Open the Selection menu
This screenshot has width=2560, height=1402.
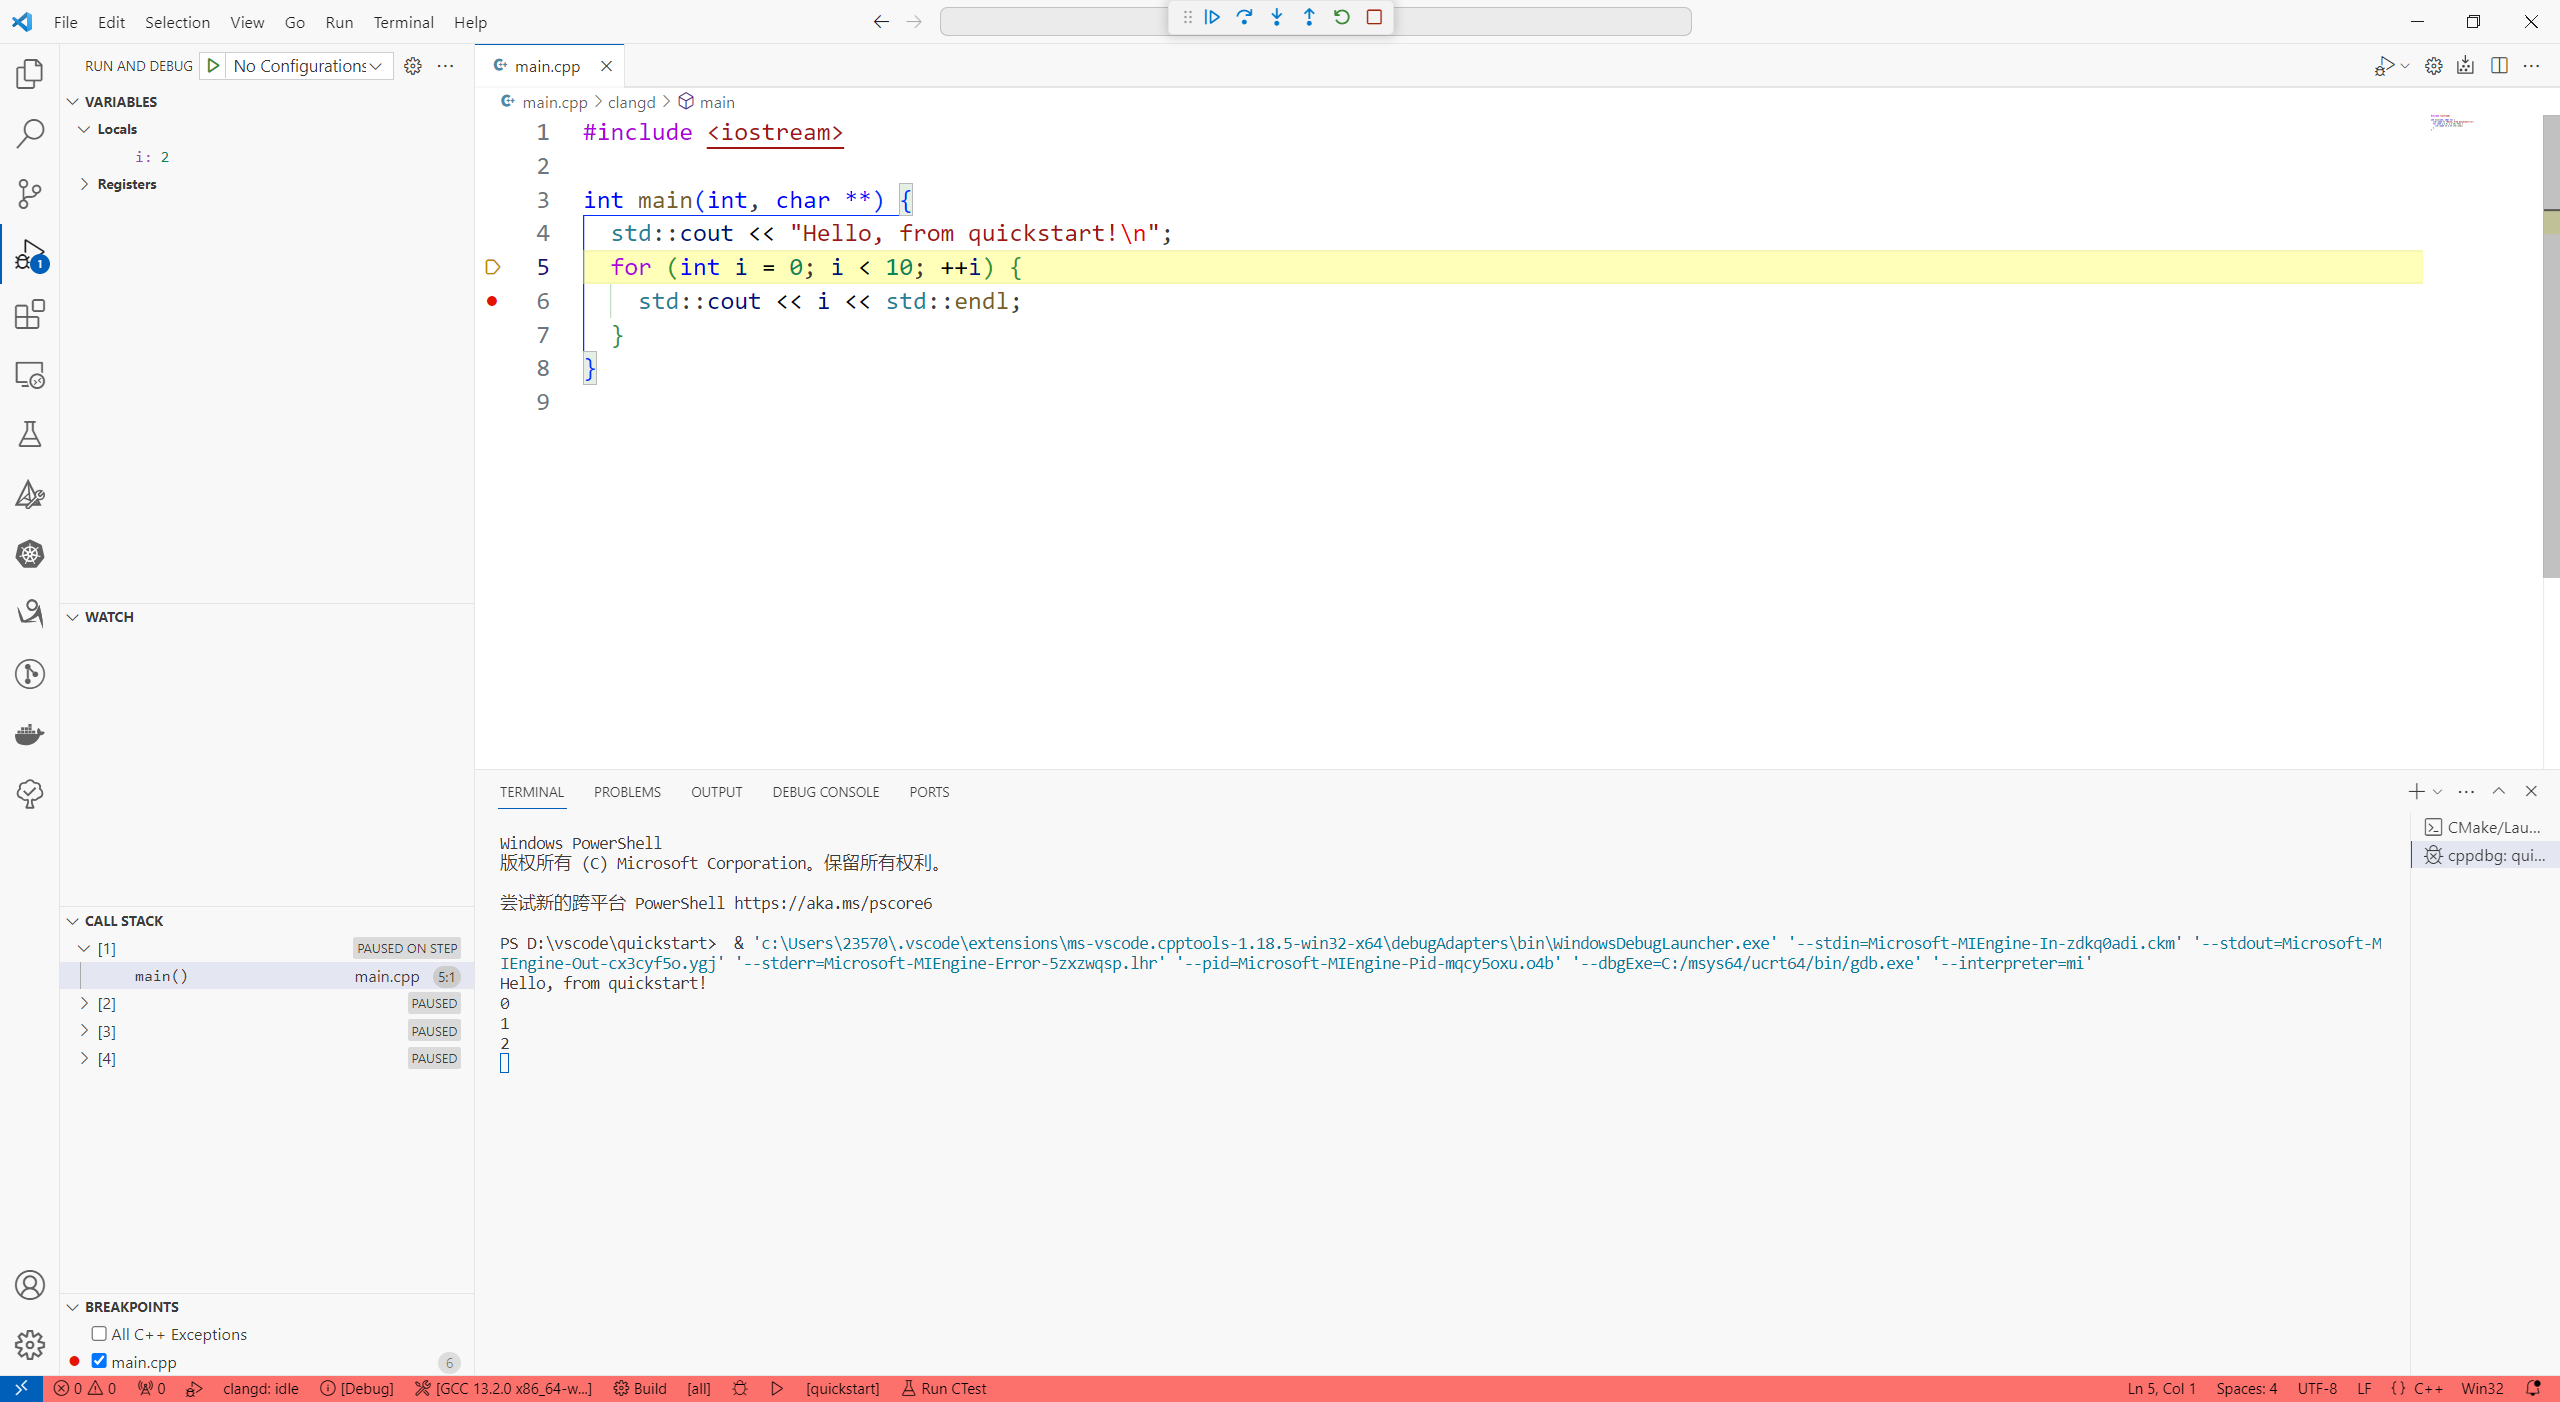[177, 22]
